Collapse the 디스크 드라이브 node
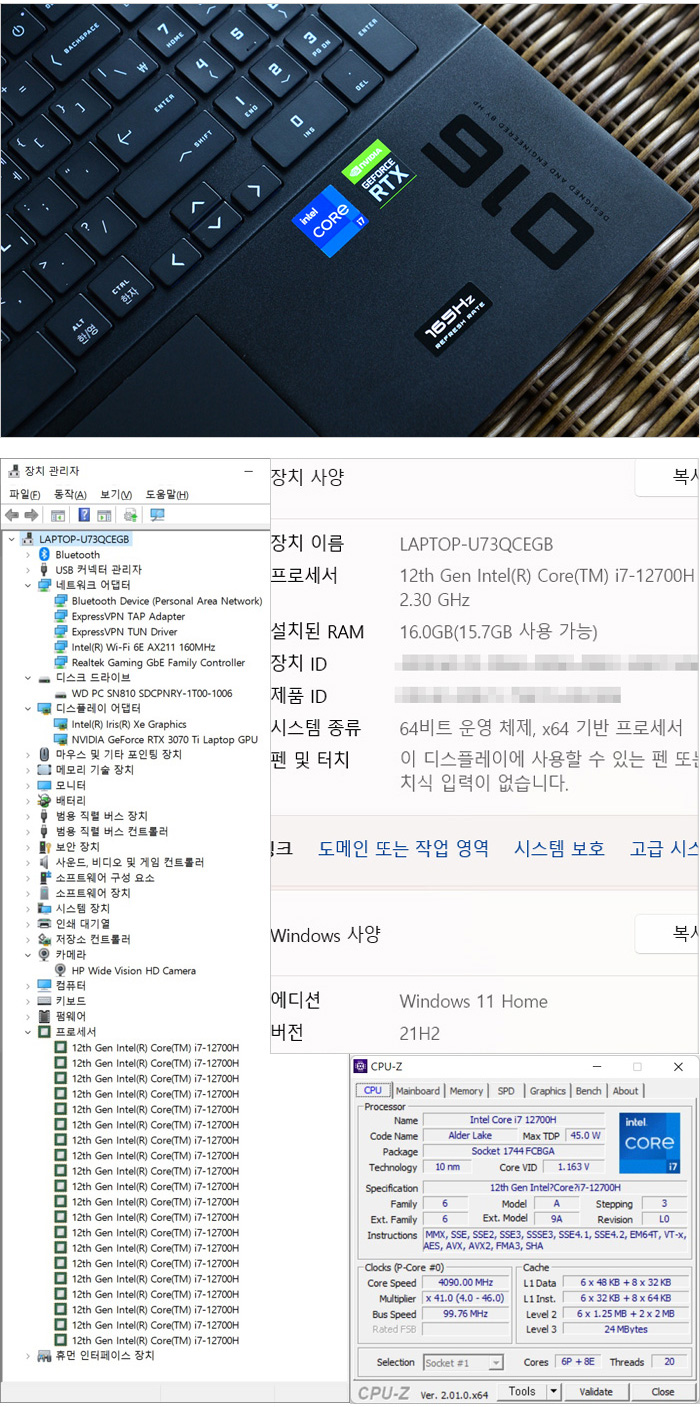This screenshot has width=700, height=1407. [28, 678]
